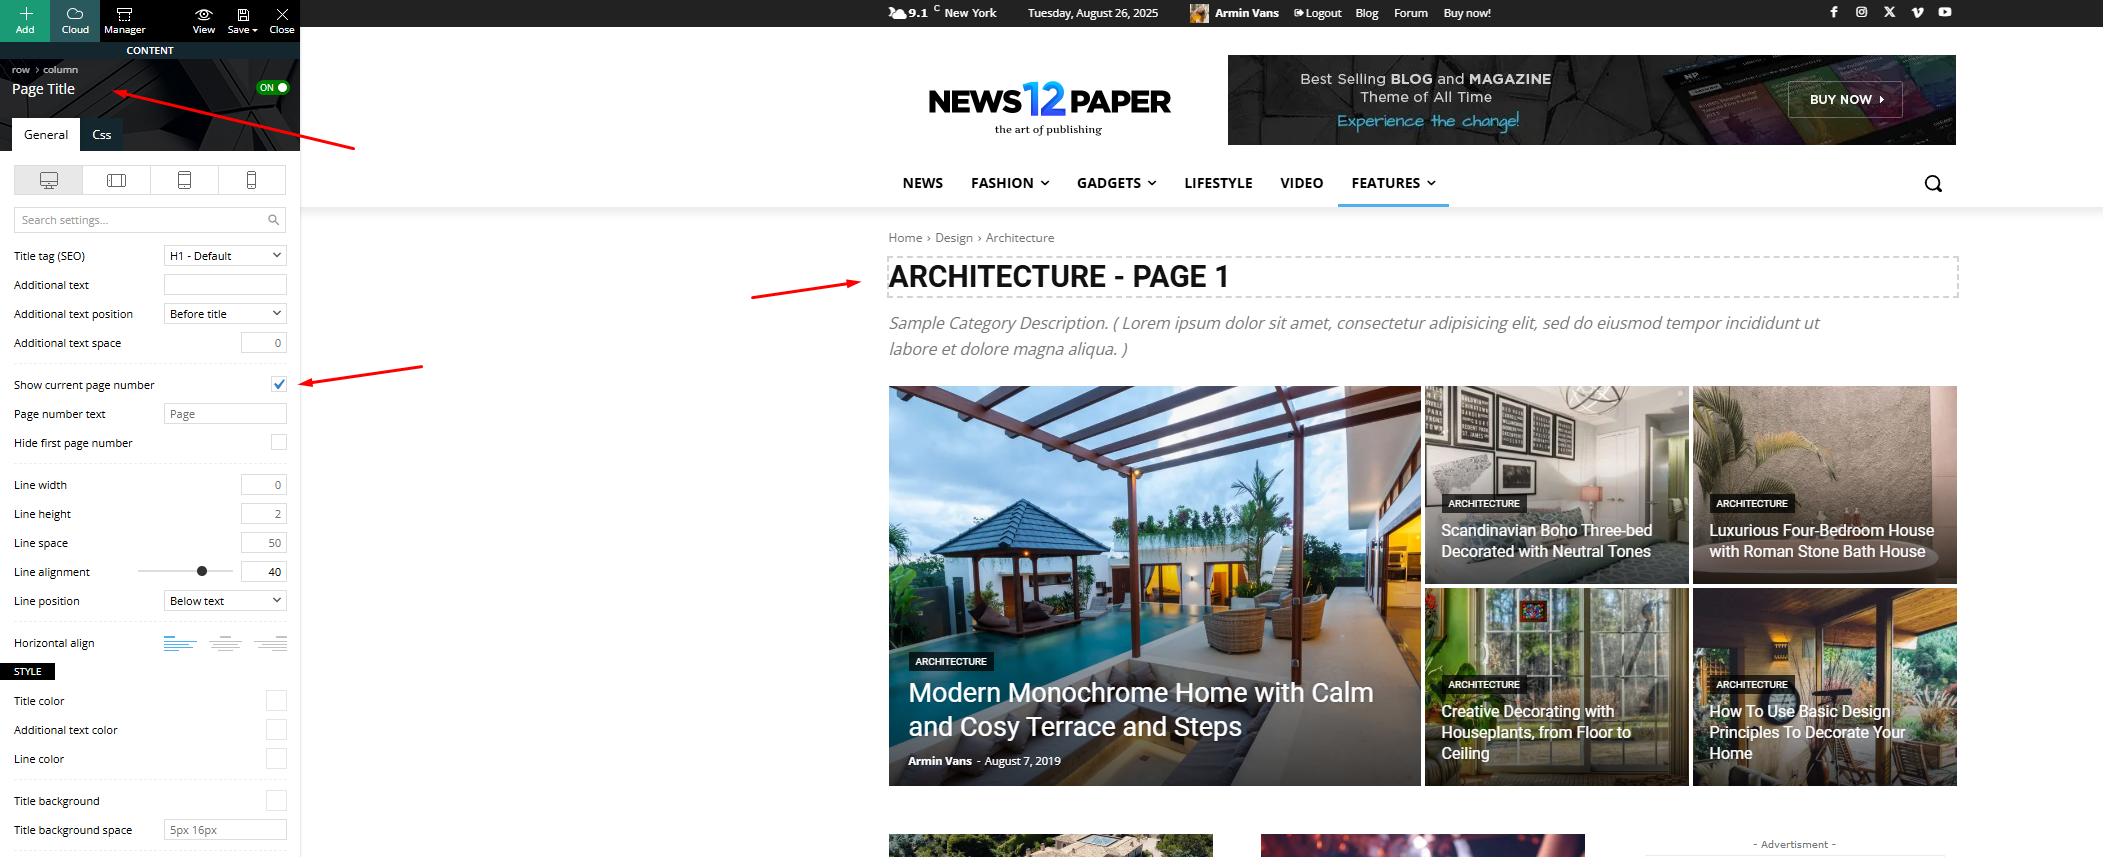The width and height of the screenshot is (2103, 857).
Task: Check Hide first page number
Action: coord(279,442)
